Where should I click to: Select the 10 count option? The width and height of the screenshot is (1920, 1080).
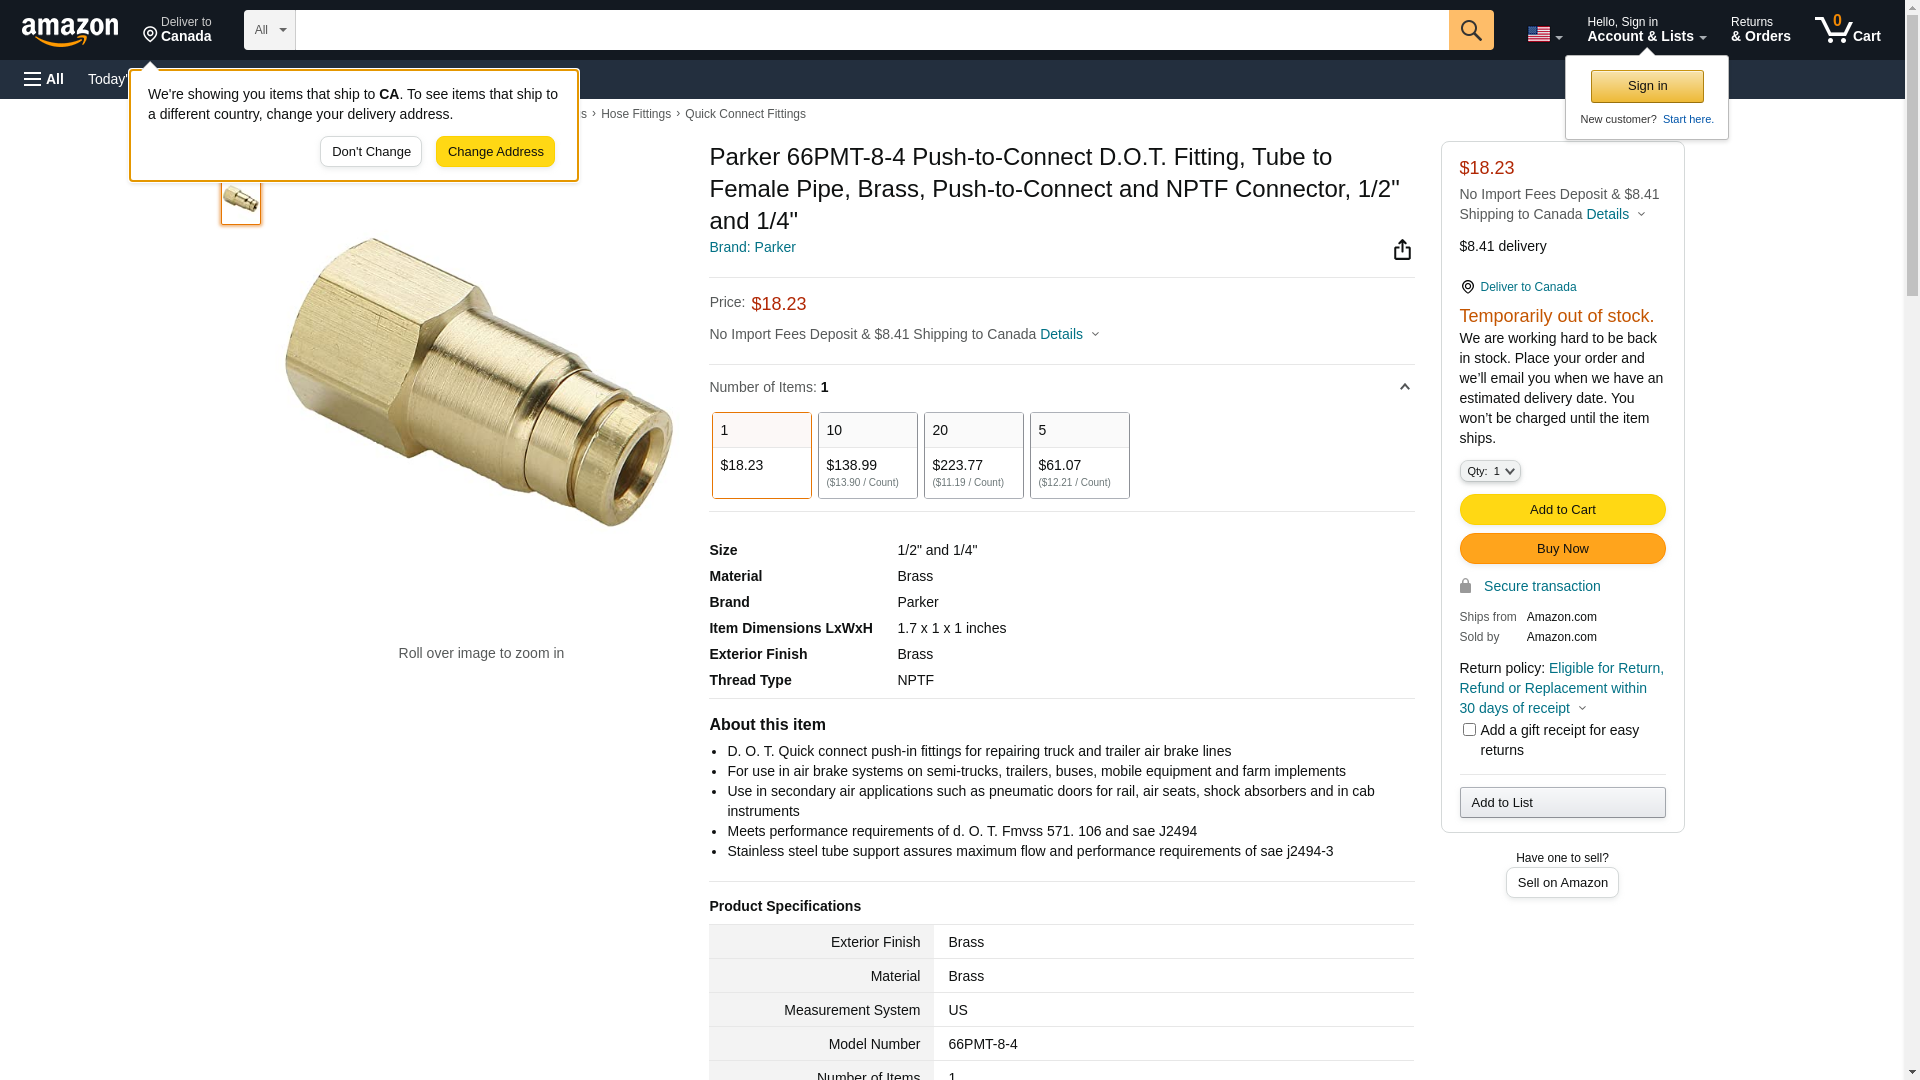[867, 455]
